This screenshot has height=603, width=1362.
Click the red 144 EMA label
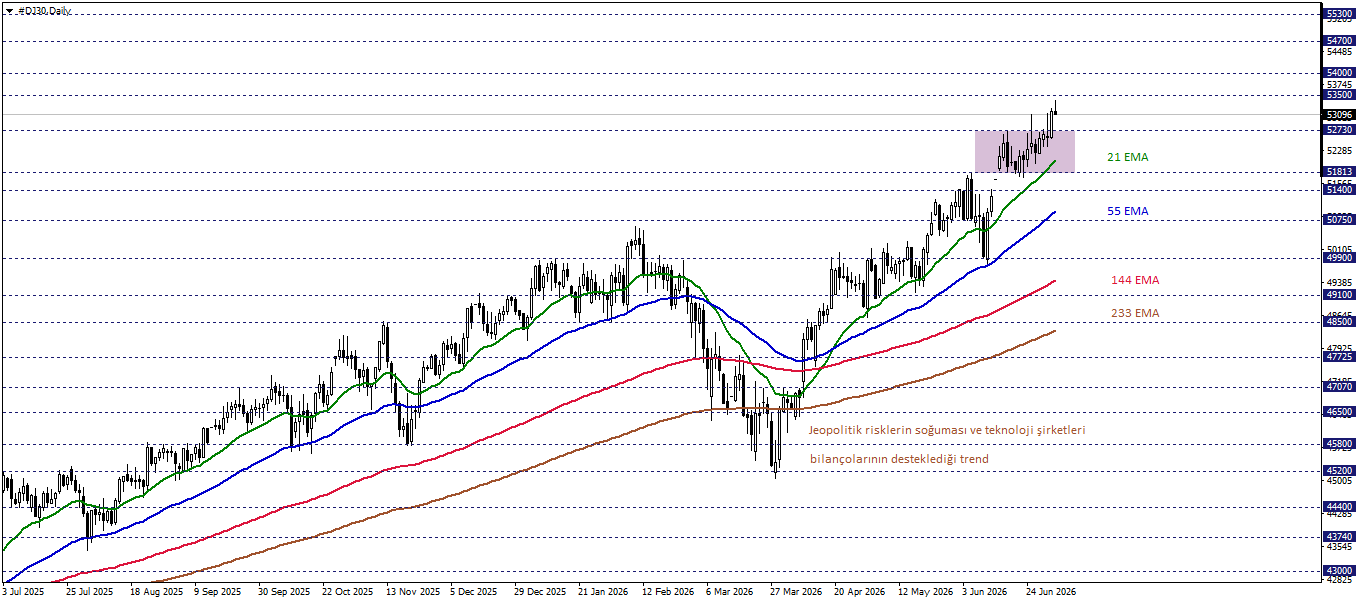click(1135, 280)
